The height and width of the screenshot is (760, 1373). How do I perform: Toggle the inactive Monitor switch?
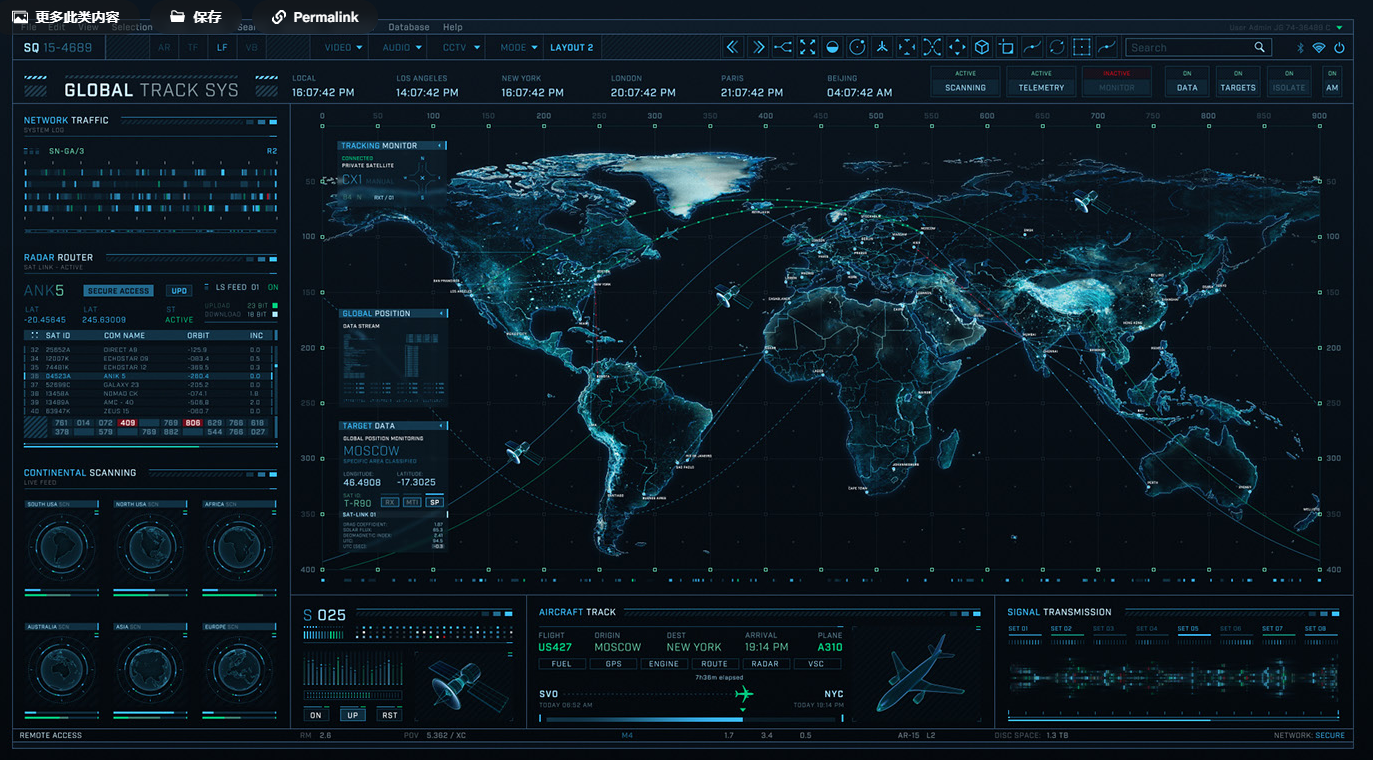(x=1116, y=81)
